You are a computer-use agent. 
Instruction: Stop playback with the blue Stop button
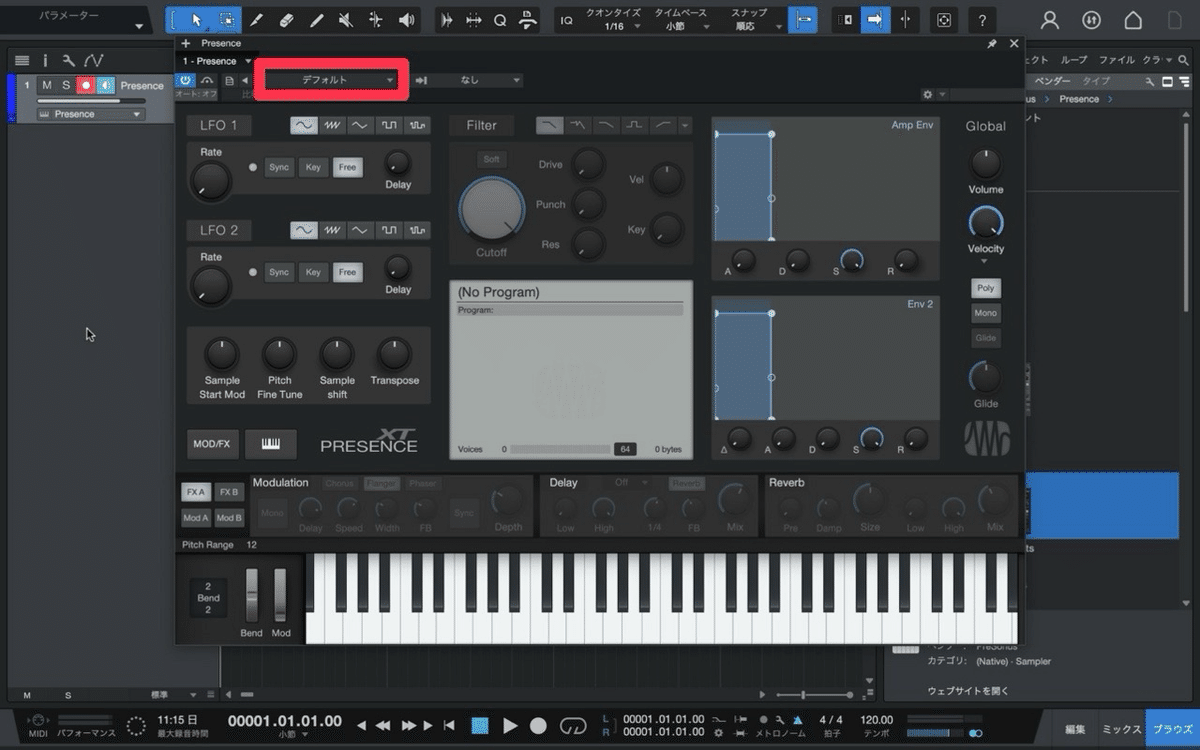[x=480, y=725]
